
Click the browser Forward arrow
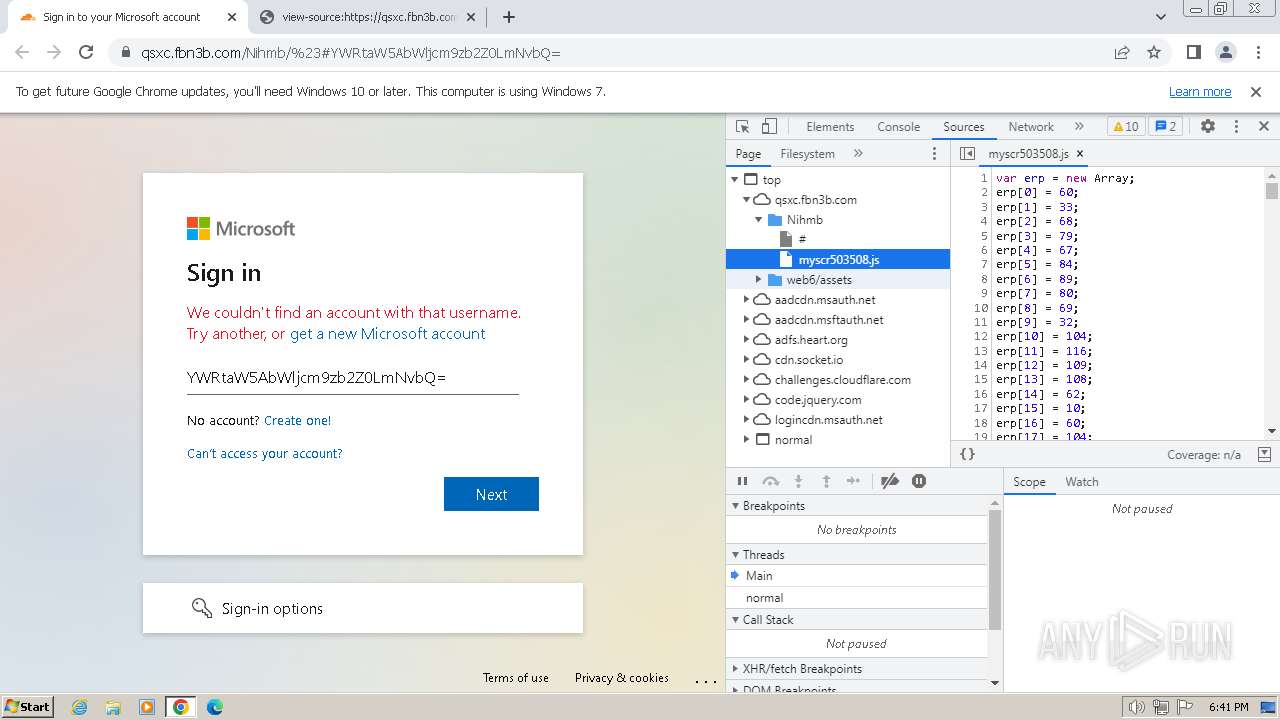click(54, 53)
